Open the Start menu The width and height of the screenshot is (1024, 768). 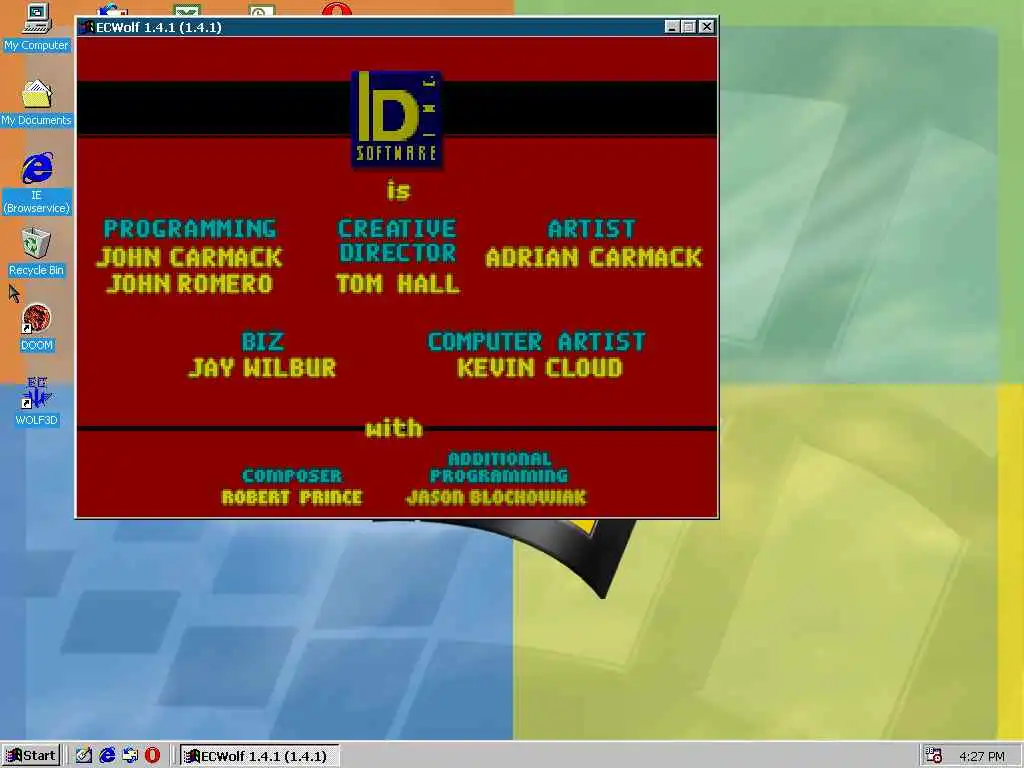31,756
